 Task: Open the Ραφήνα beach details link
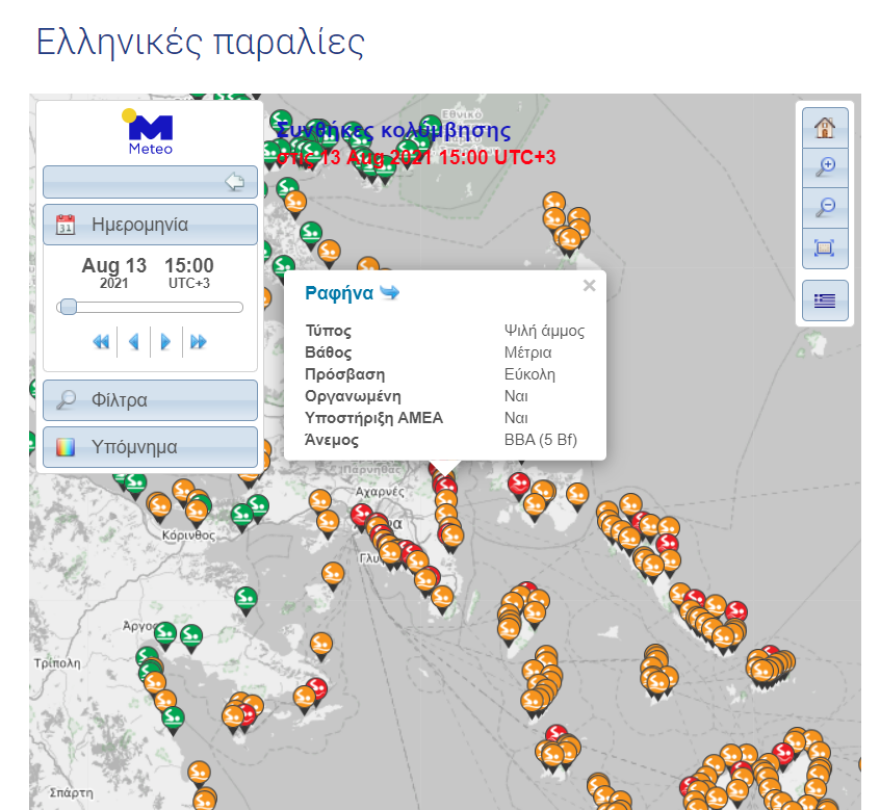point(333,292)
